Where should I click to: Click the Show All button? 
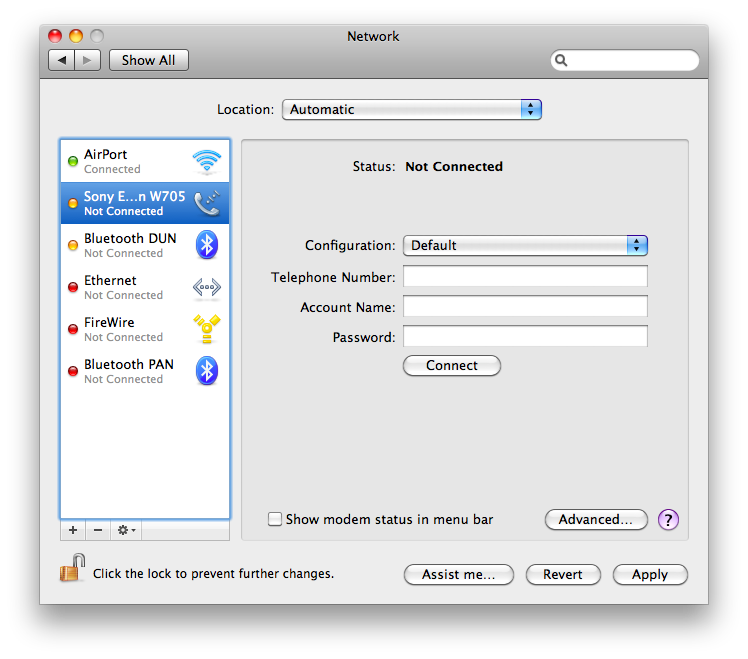(x=148, y=60)
